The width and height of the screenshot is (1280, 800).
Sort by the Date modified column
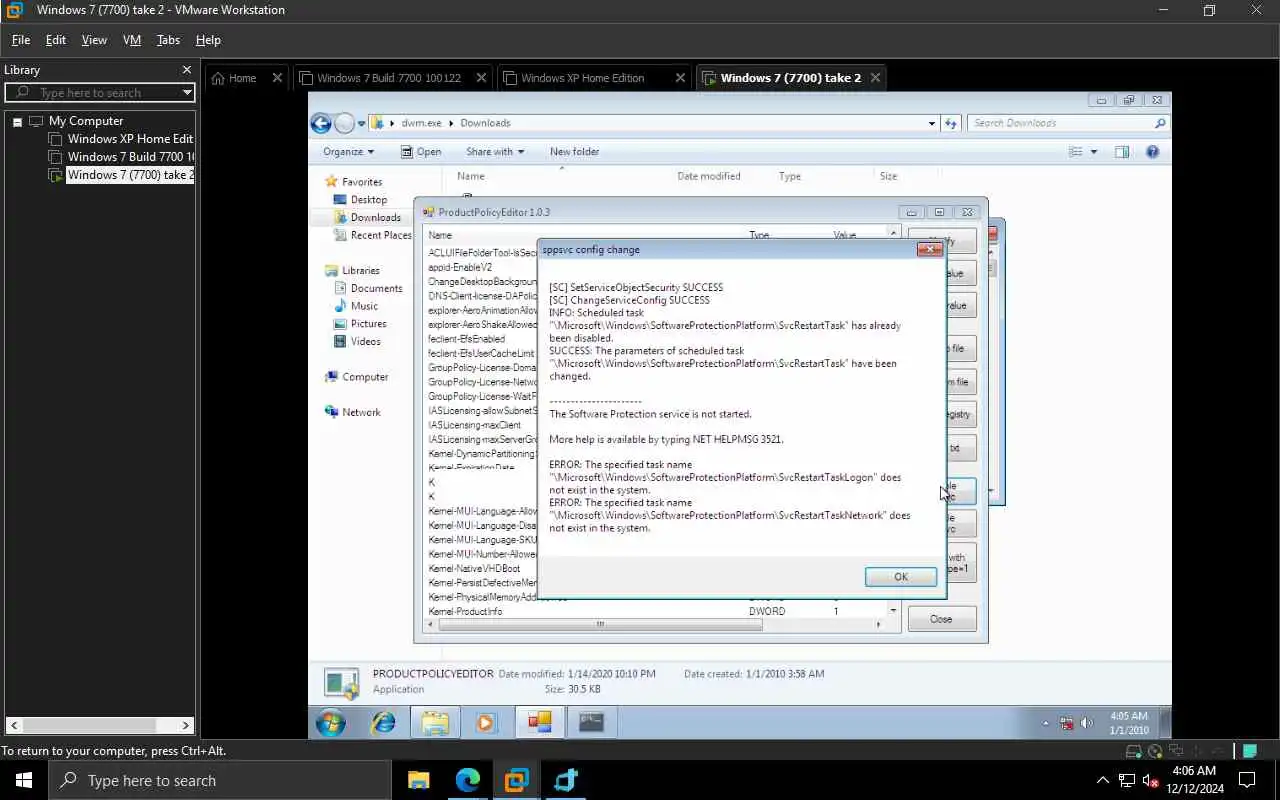point(708,176)
